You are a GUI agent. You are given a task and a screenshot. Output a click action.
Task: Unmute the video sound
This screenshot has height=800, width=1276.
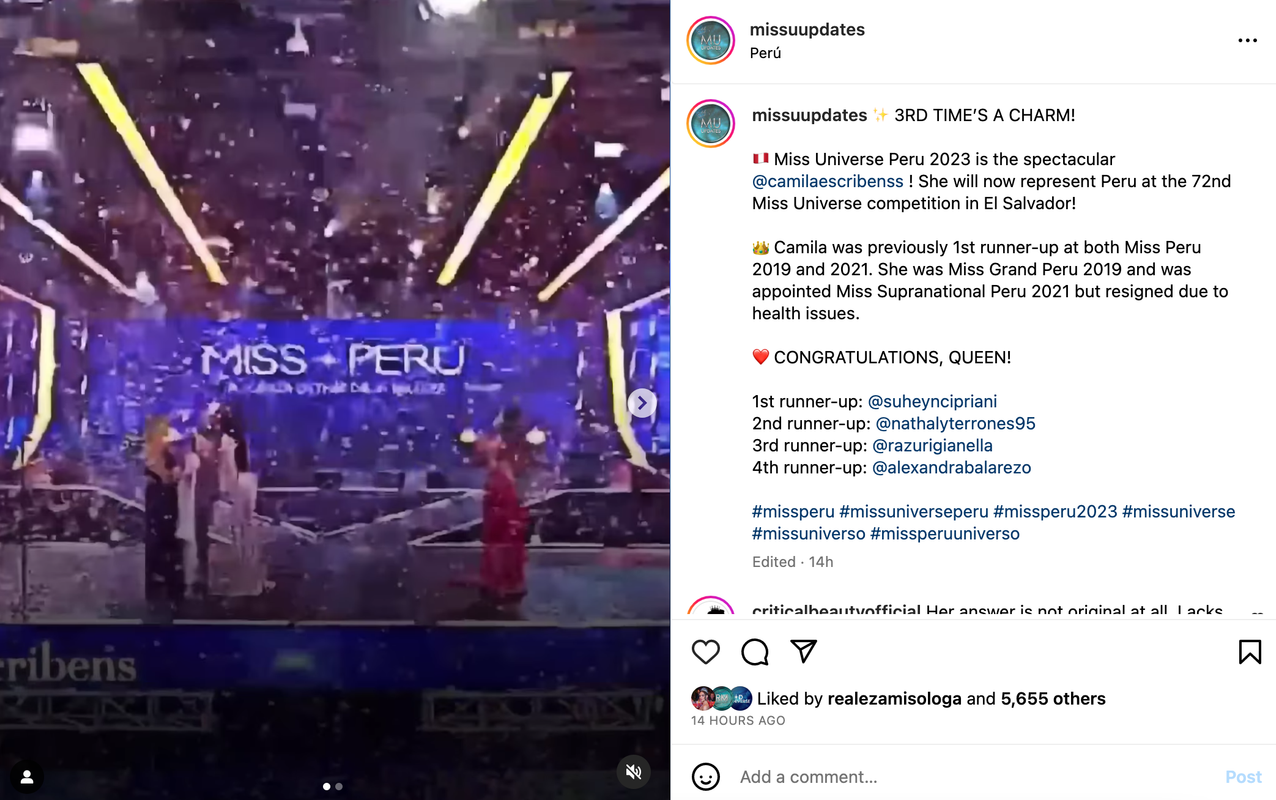pyautogui.click(x=633, y=772)
